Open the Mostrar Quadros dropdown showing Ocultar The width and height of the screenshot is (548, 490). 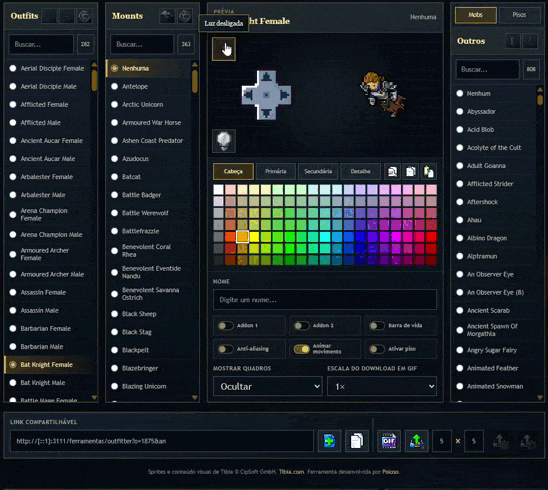[x=268, y=386]
